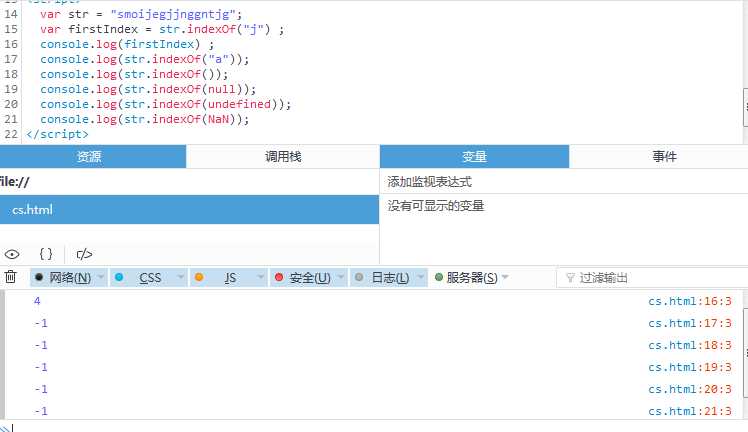Click line number 14 in gutter
Image resolution: width=748 pixels, height=432 pixels.
click(x=10, y=14)
